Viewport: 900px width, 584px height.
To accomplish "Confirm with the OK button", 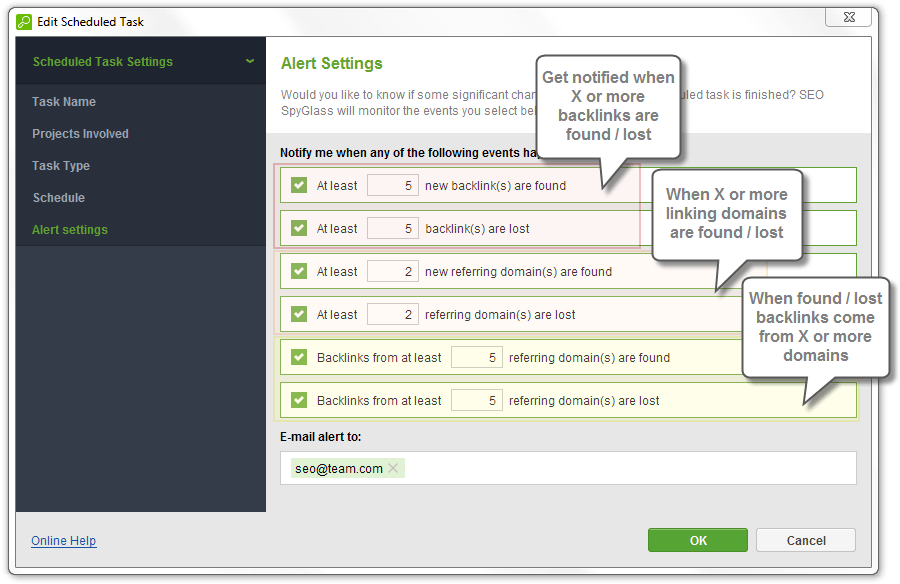I will tap(698, 540).
